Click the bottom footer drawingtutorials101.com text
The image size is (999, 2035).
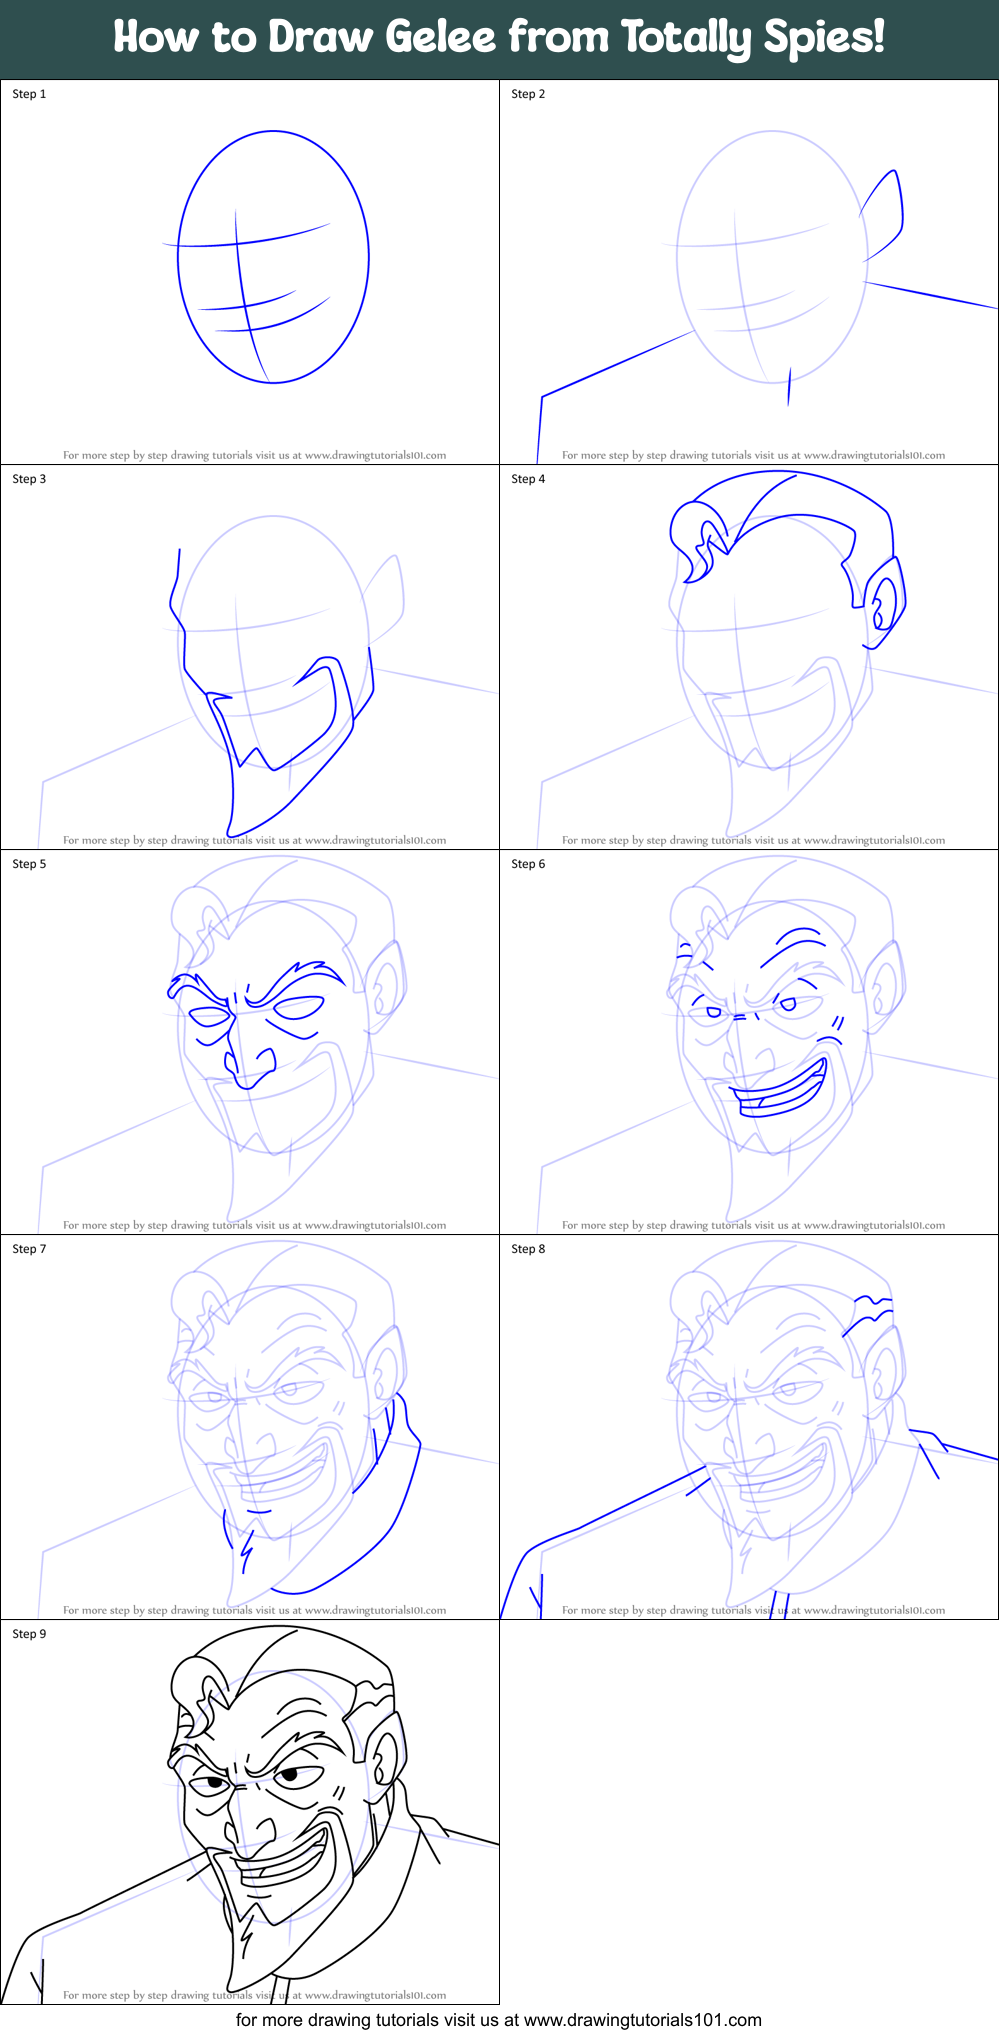click(499, 2020)
